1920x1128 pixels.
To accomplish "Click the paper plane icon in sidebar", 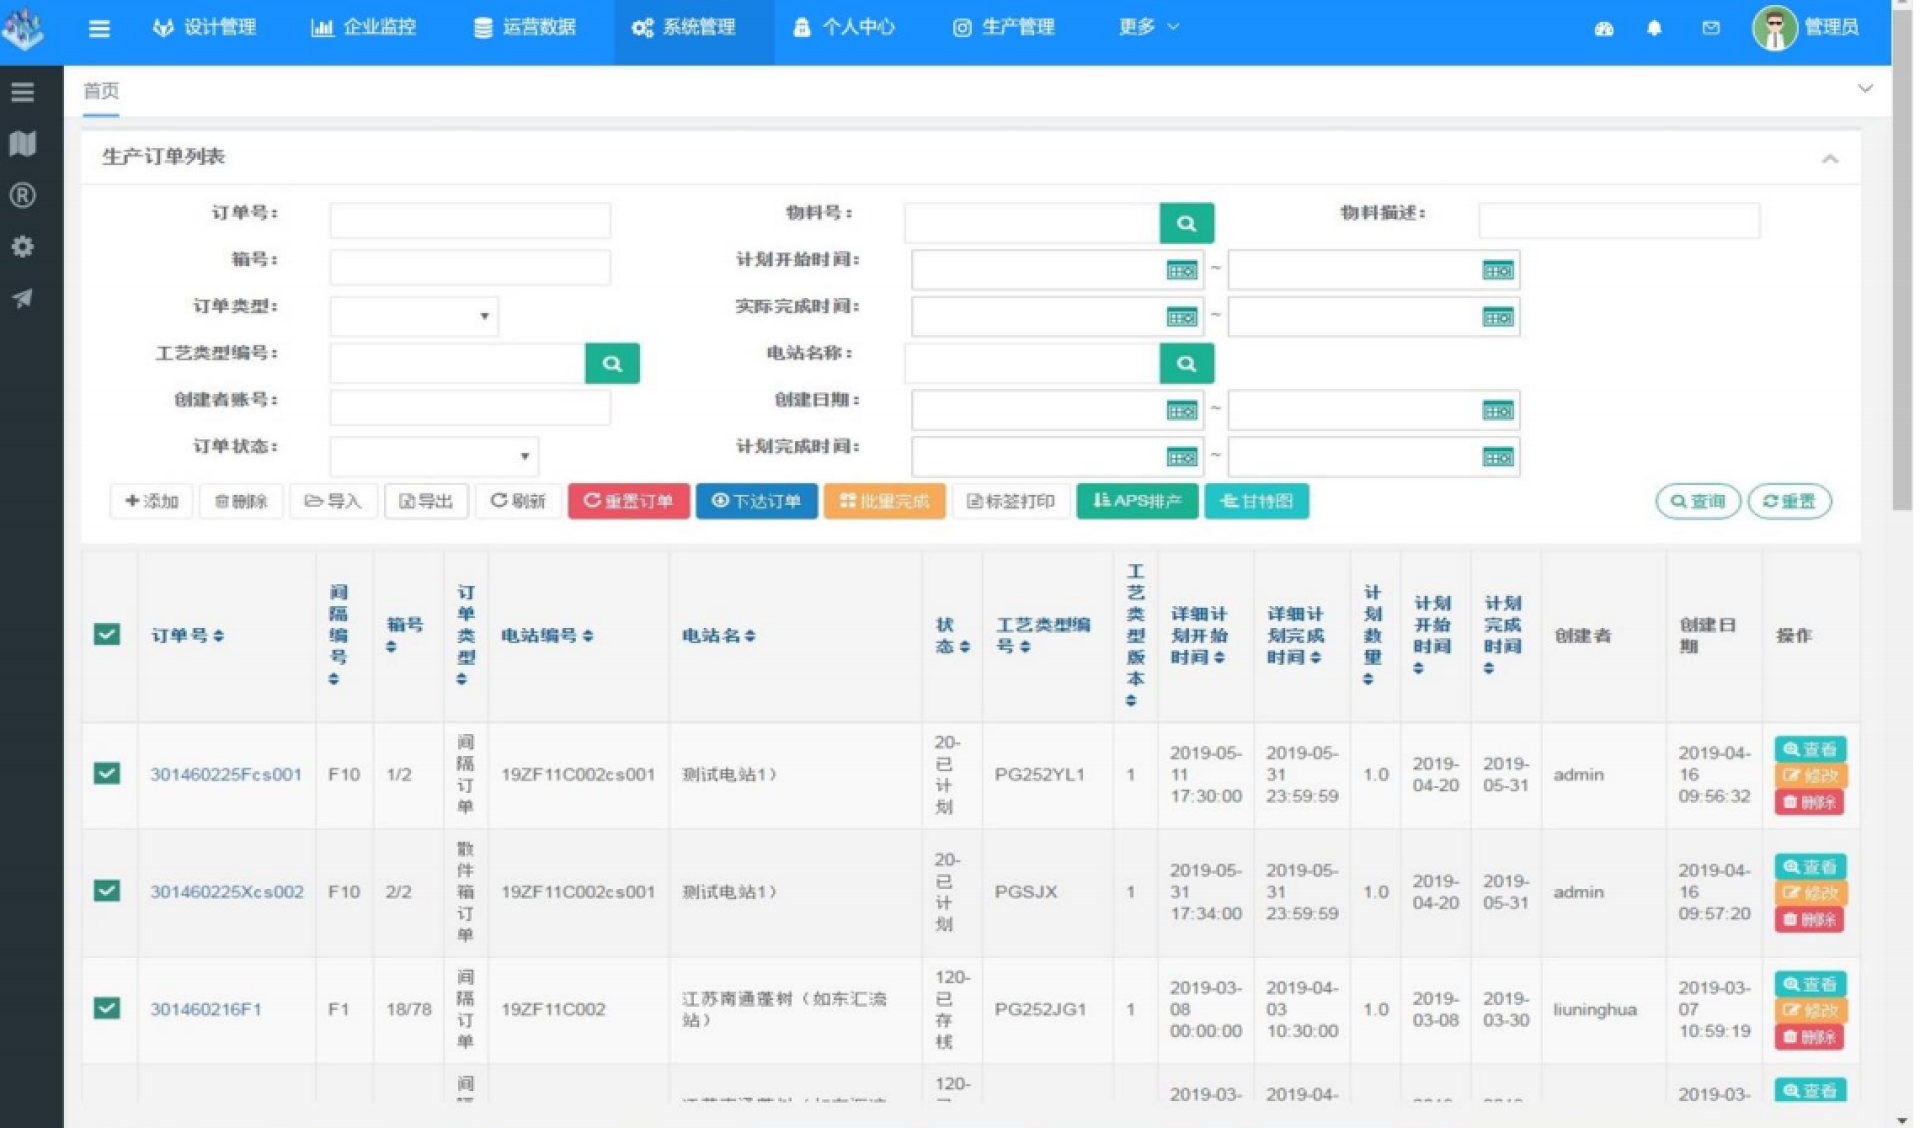I will coord(23,298).
